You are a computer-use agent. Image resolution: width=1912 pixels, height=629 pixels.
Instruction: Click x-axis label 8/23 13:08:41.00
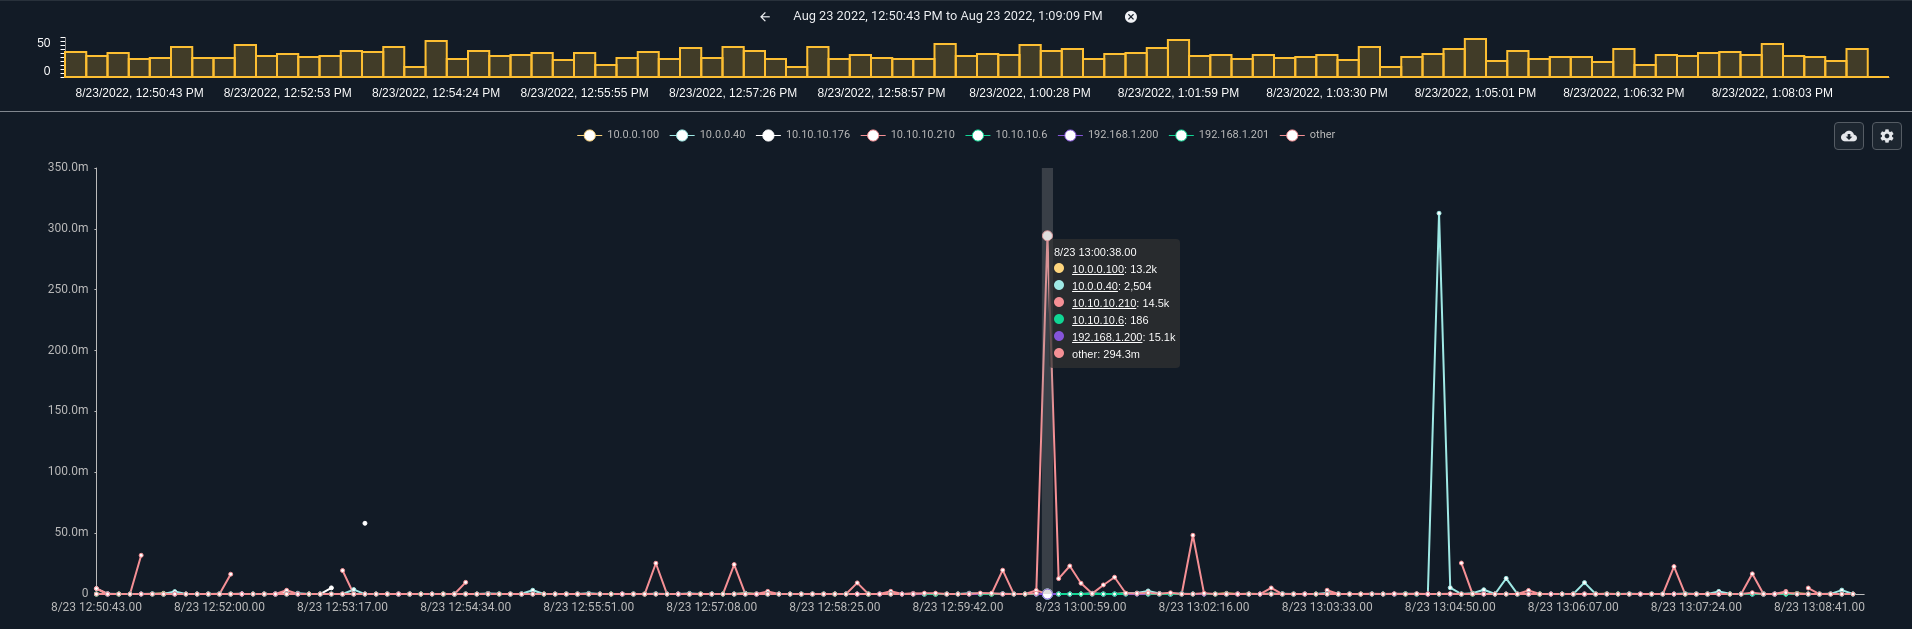point(1819,607)
